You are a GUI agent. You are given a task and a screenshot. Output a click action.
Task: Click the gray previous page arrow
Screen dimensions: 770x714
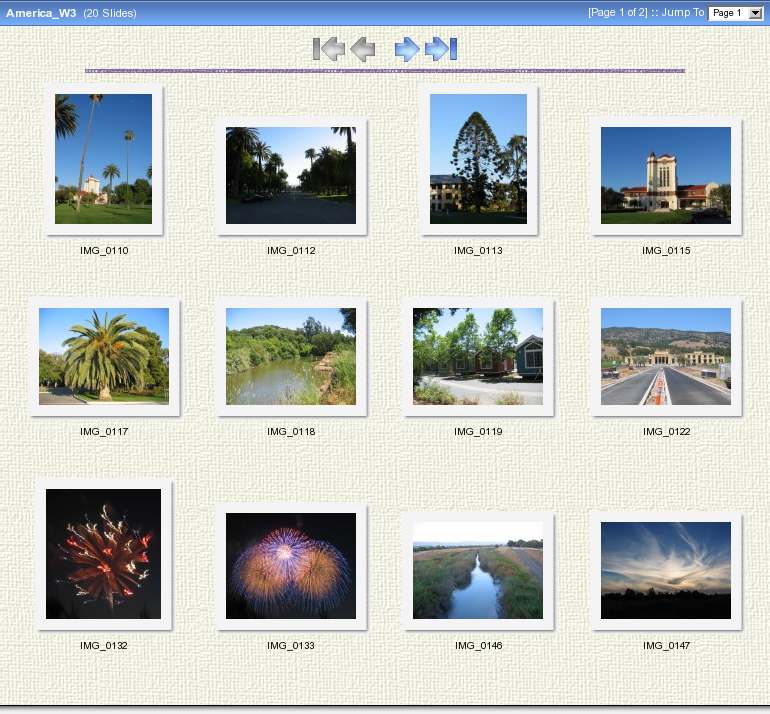coord(363,49)
